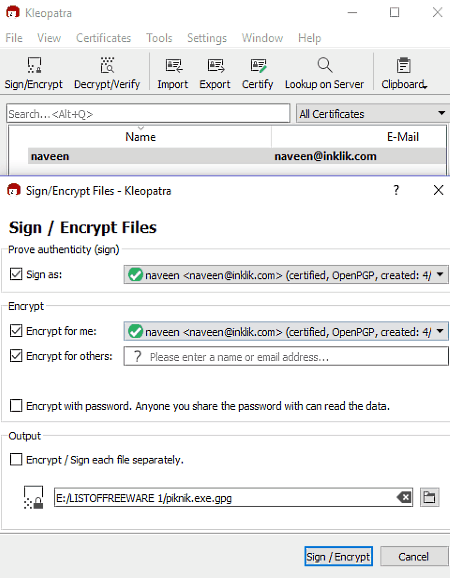This screenshot has width=450, height=578.
Task: Enable Encrypt with password option
Action: [x=16, y=406]
